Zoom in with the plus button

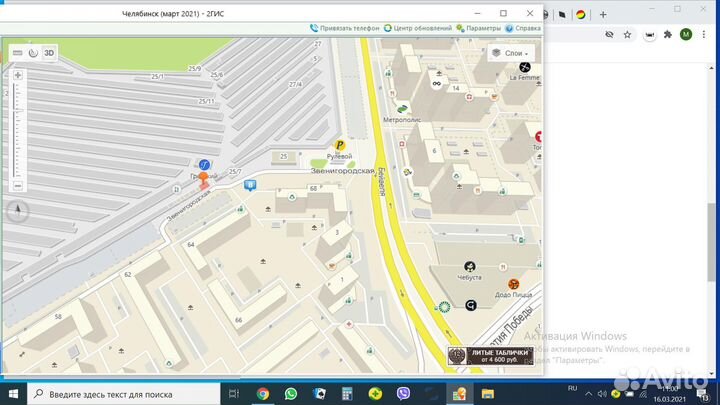[17, 74]
